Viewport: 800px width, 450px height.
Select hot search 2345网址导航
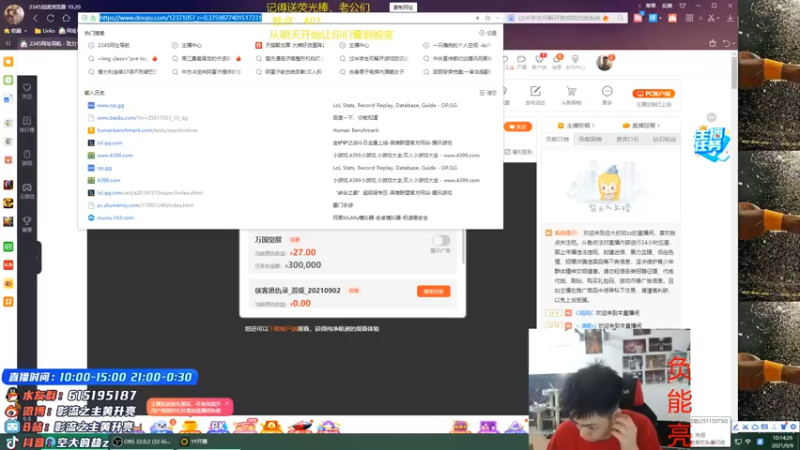pyautogui.click(x=109, y=45)
